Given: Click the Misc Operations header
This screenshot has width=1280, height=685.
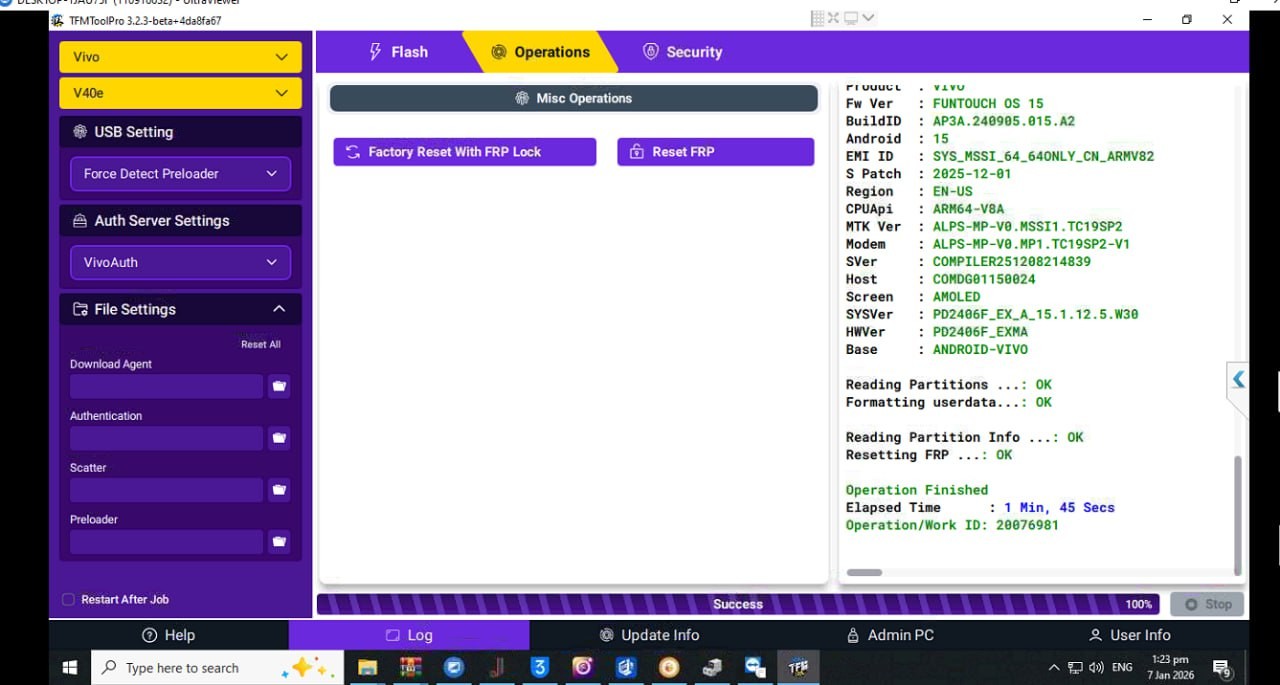Looking at the screenshot, I should (574, 98).
